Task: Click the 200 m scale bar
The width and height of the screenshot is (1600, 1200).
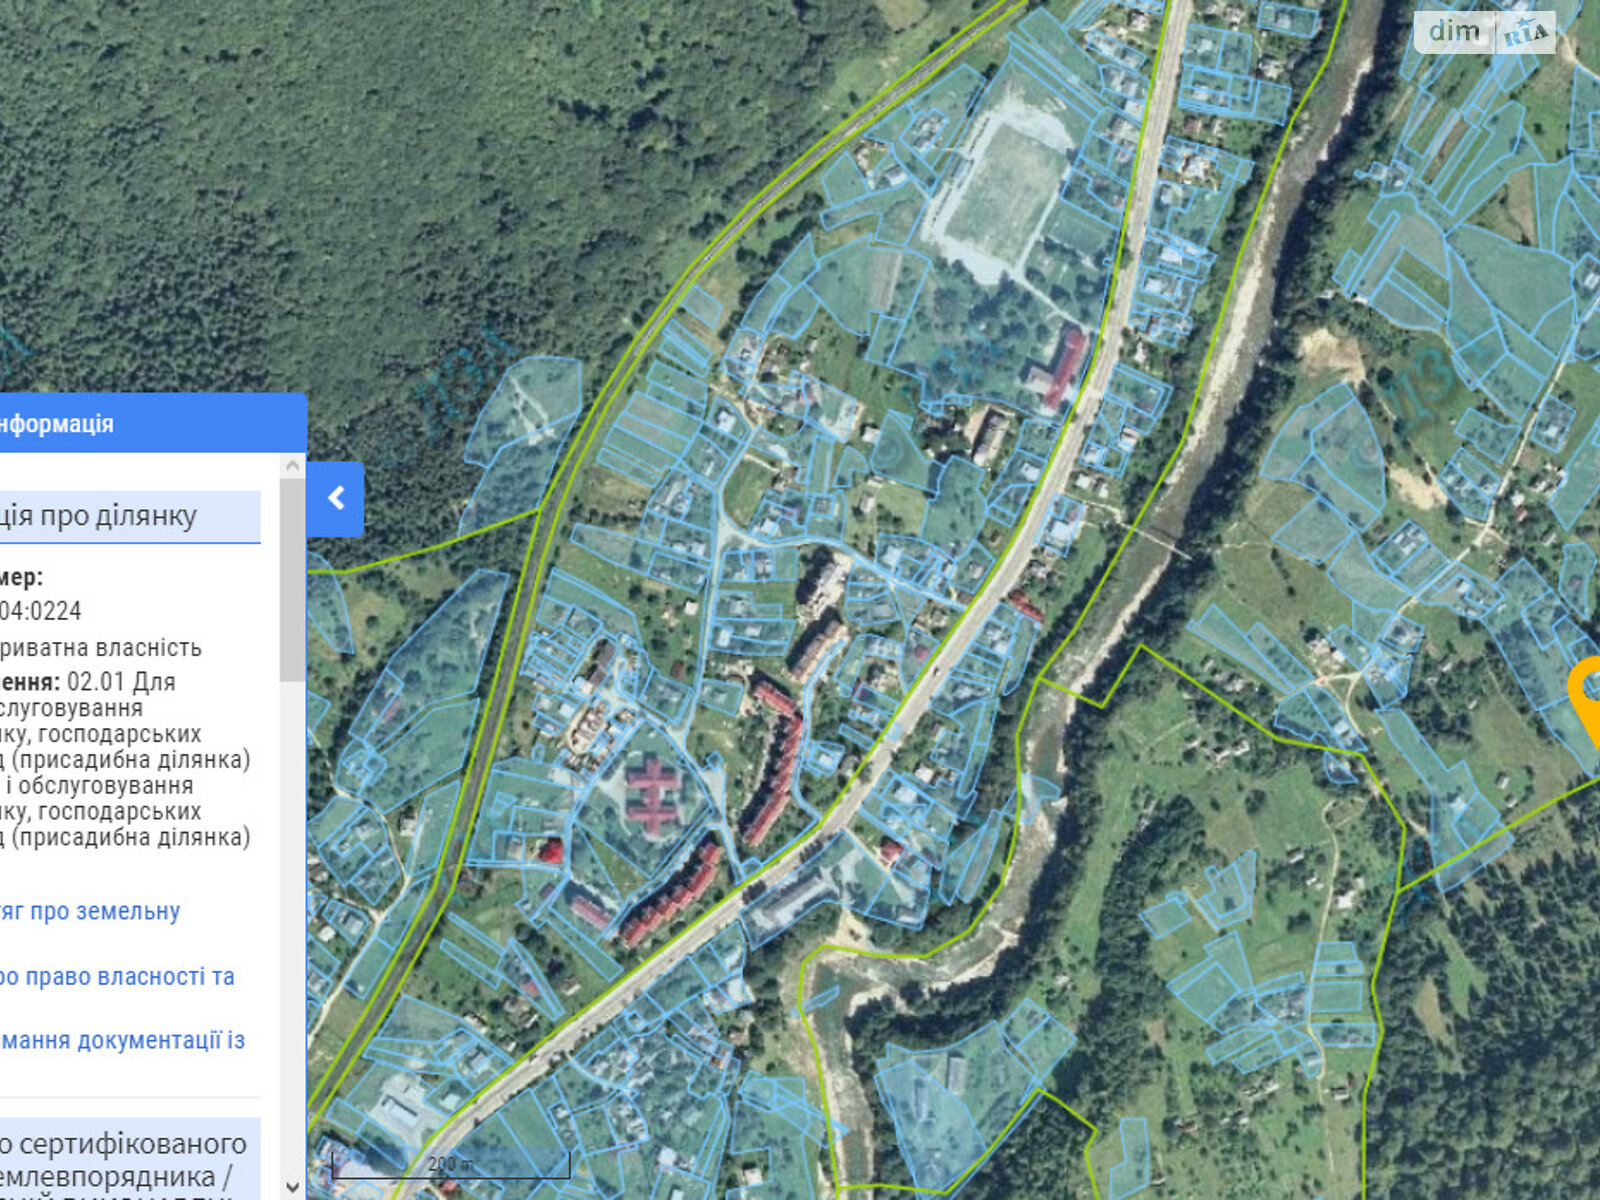Action: coord(450,1165)
